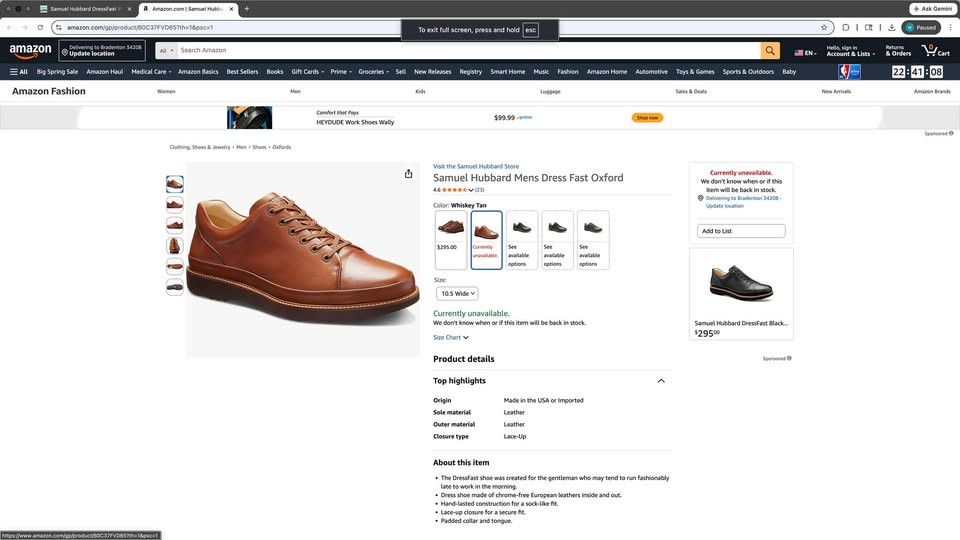Viewport: 960px width, 540px height.
Task: Open the Gift Cards dropdown
Action: [x=307, y=72]
